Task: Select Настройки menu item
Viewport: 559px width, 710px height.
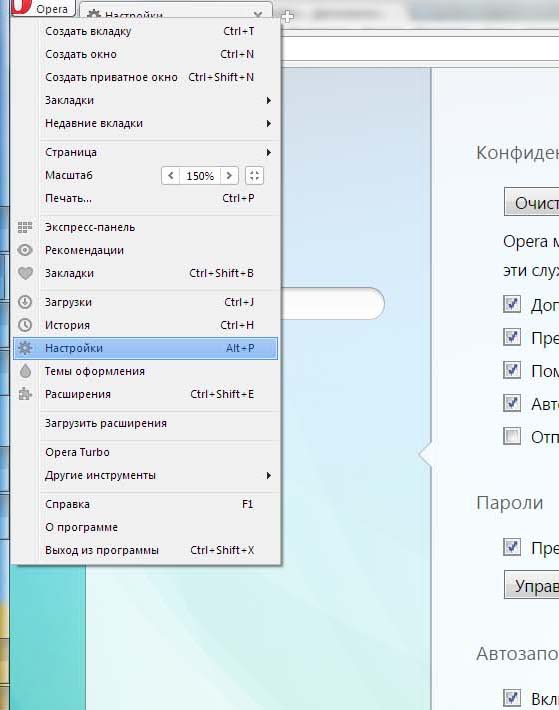Action: (x=146, y=348)
